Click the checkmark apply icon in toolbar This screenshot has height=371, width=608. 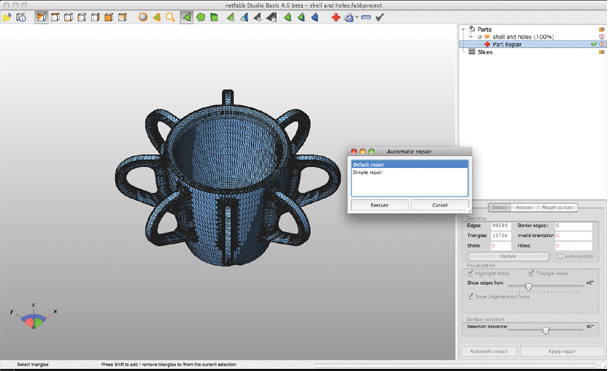click(380, 17)
